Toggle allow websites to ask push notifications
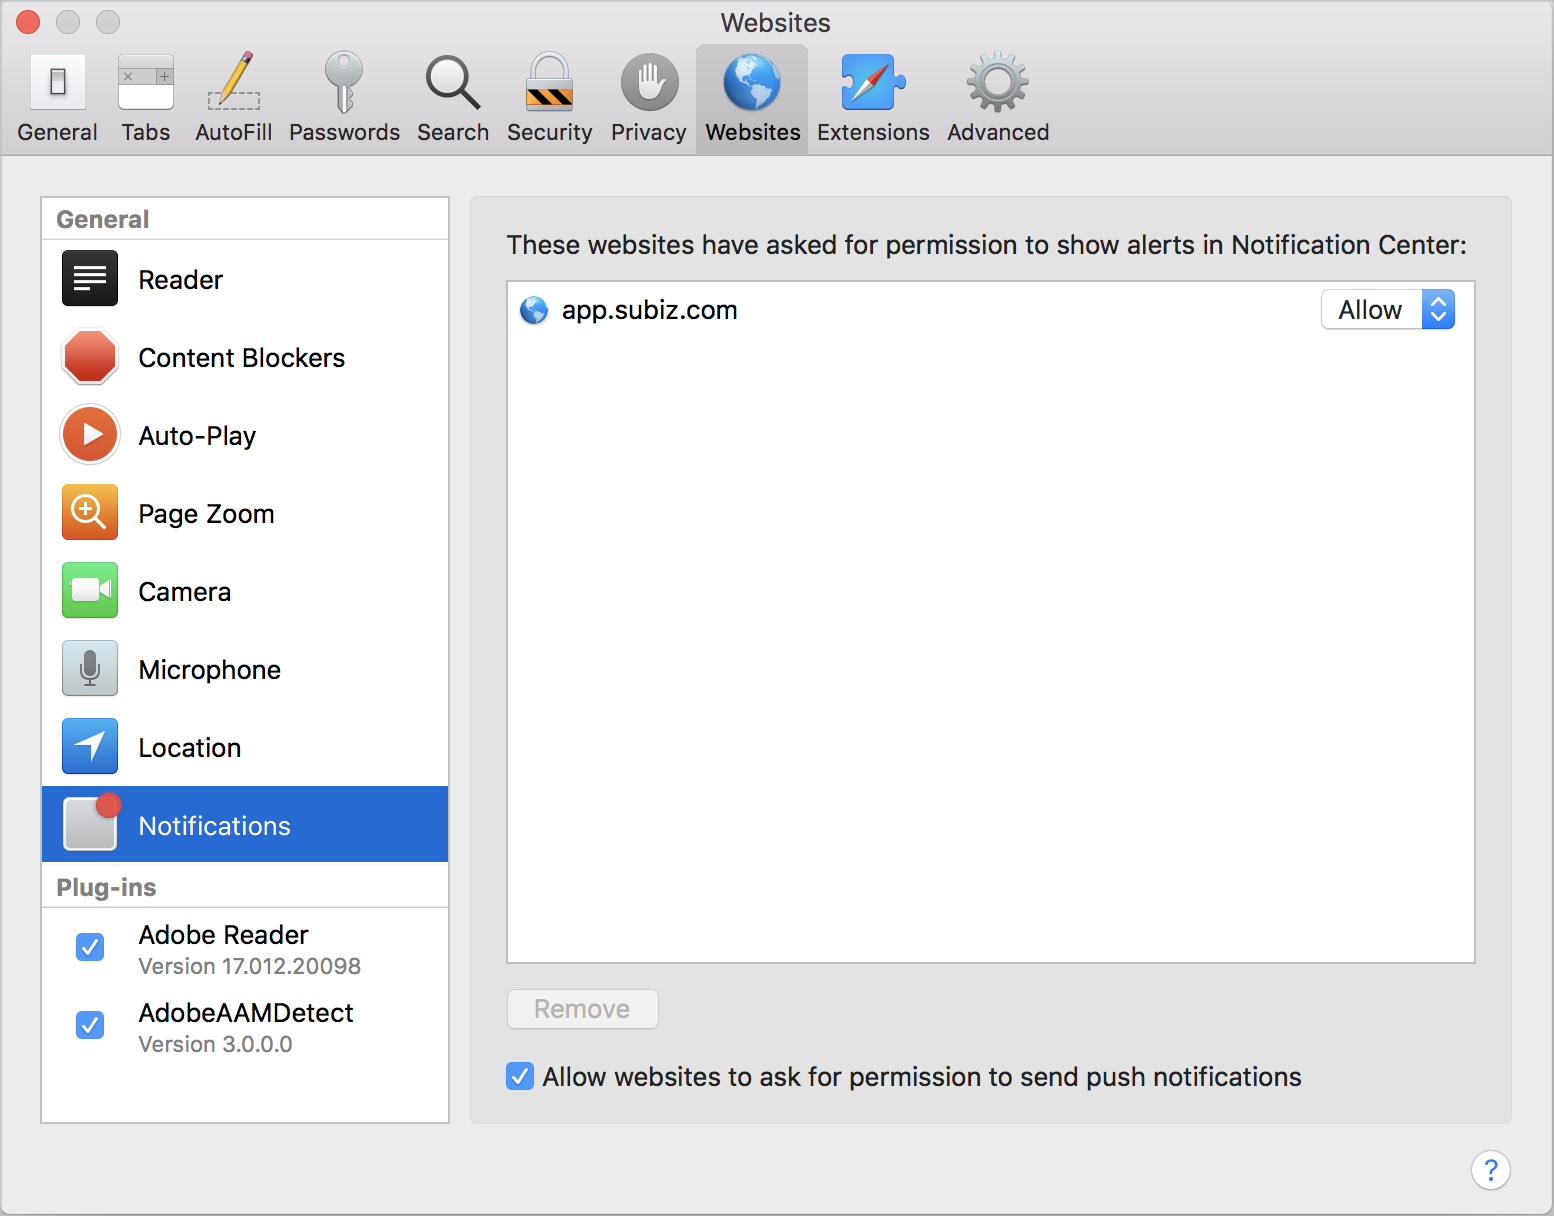Screen dimensions: 1554x1216 pos(520,1077)
